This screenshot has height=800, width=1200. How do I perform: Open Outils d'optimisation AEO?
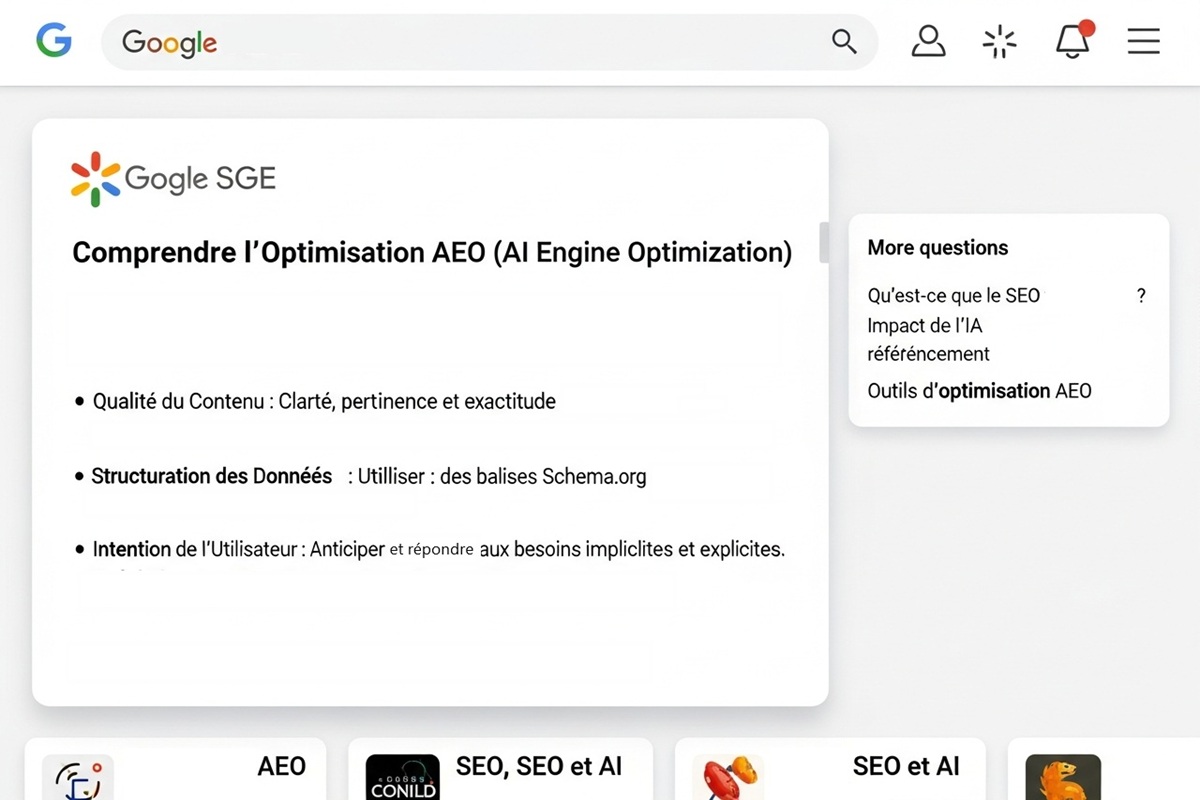(x=979, y=391)
